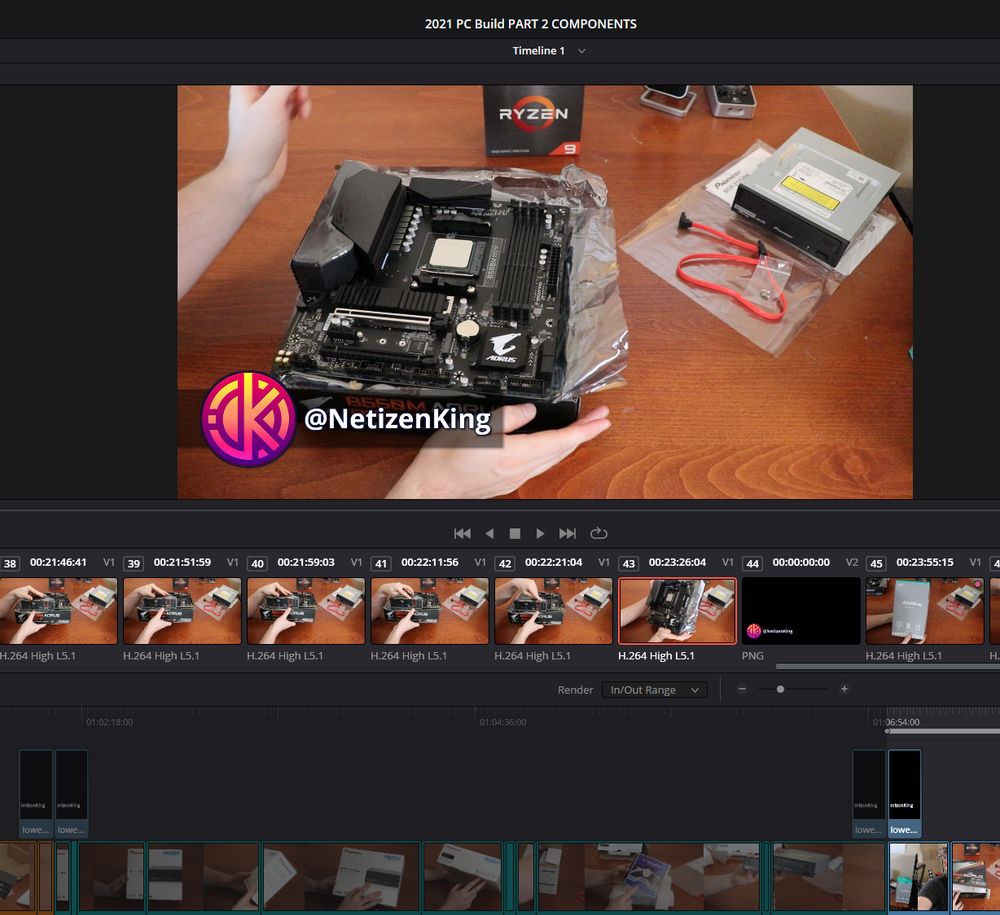Jump to the first frame
The image size is (1000, 915).
point(462,533)
